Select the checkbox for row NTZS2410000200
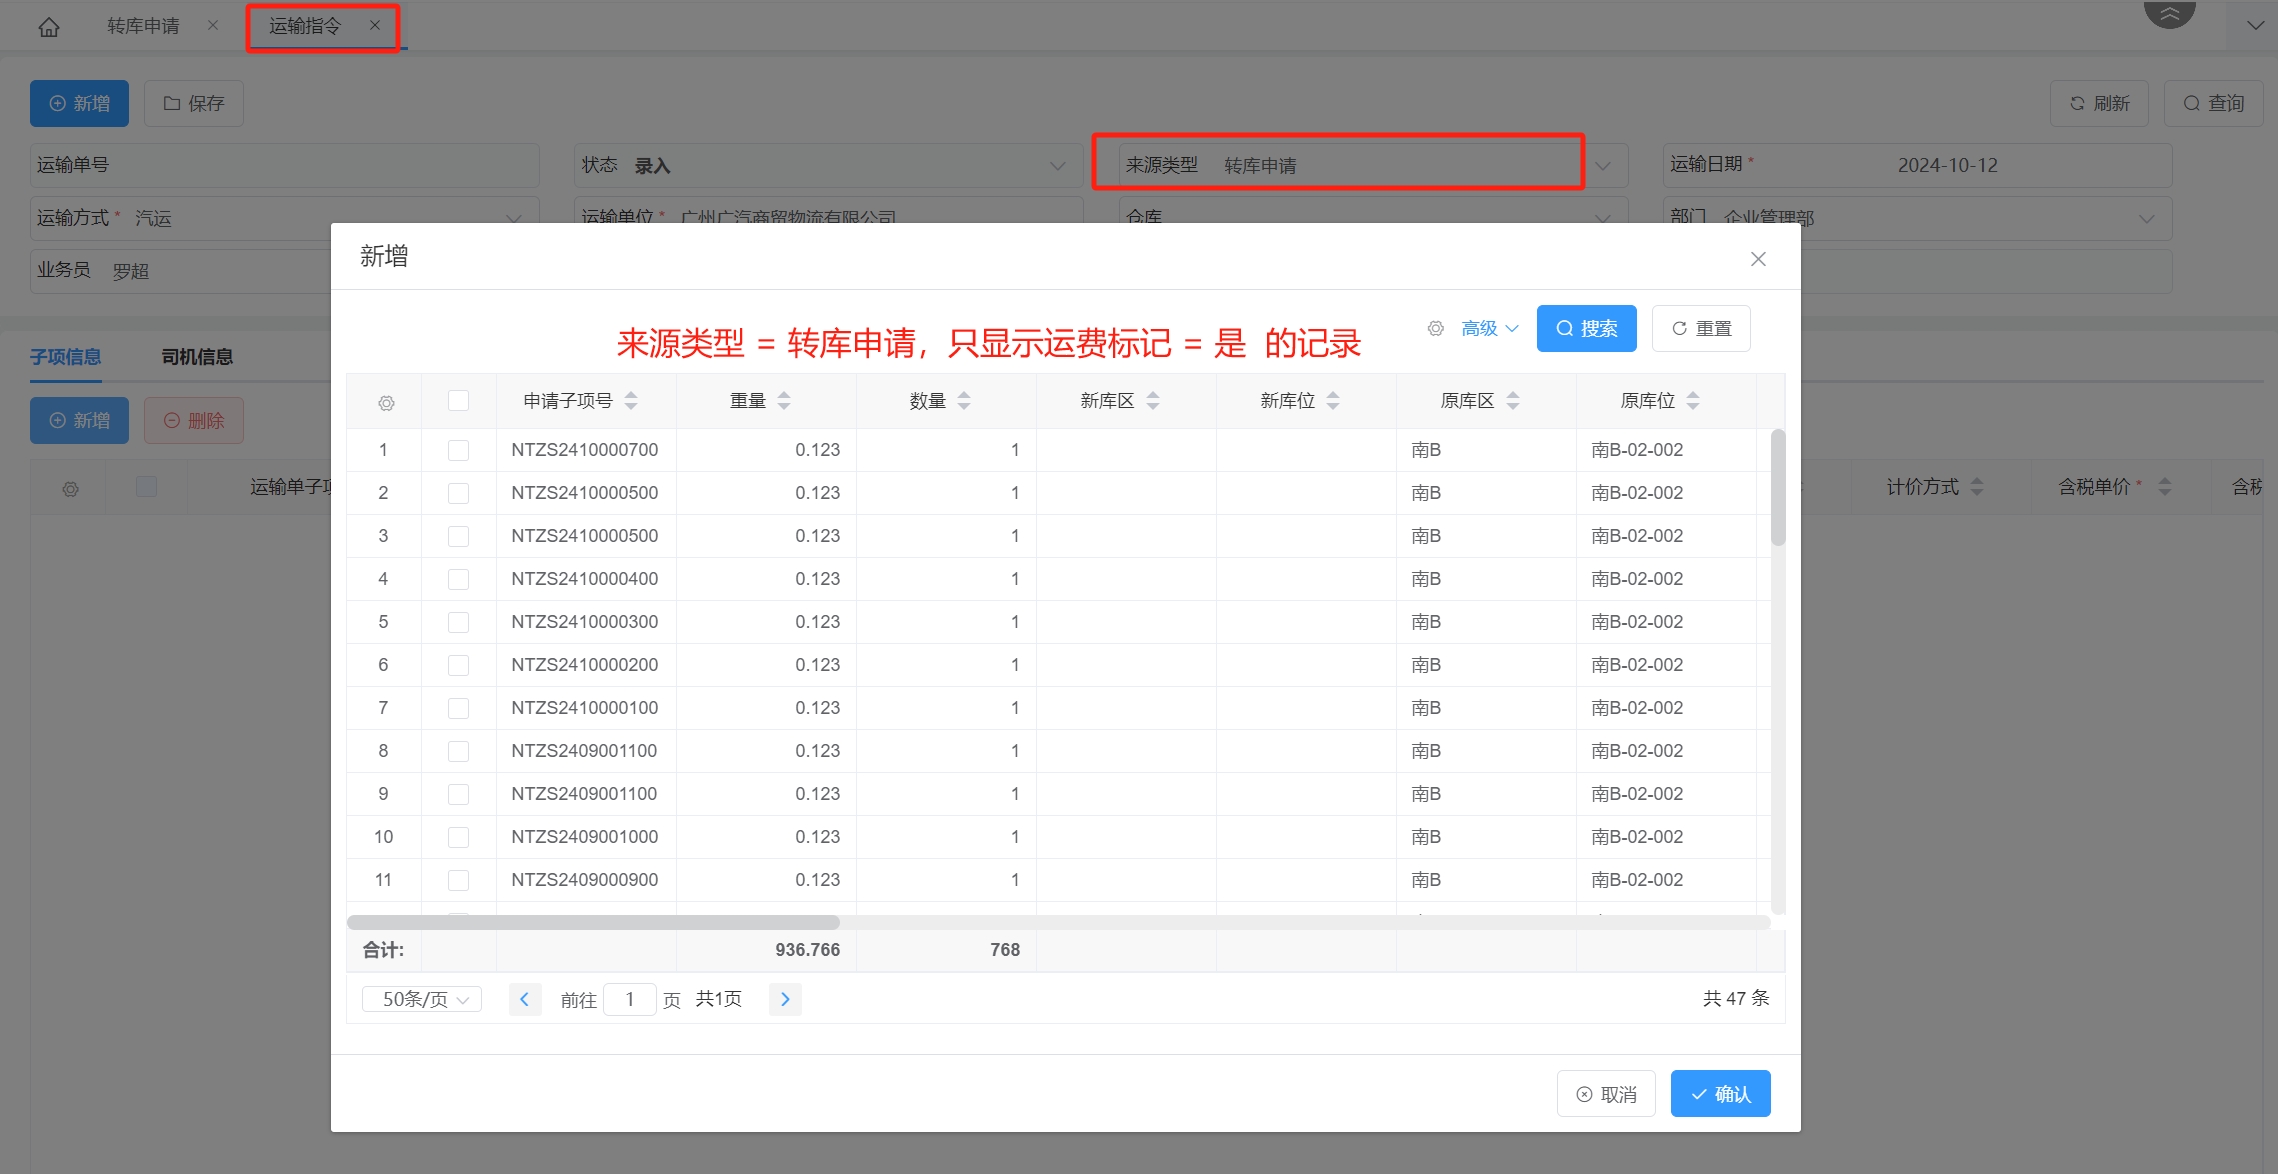This screenshot has height=1174, width=2278. click(458, 665)
